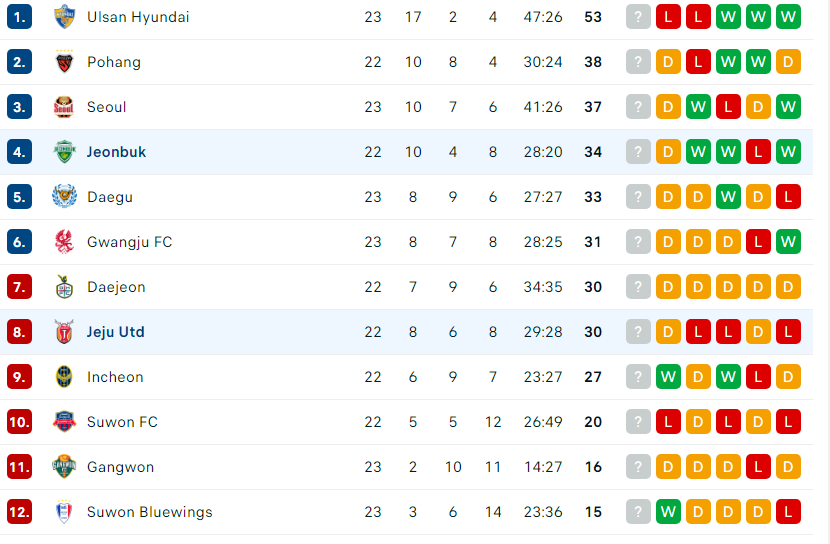Click the Jeonbuk green crest icon
The height and width of the screenshot is (544, 830).
click(65, 152)
